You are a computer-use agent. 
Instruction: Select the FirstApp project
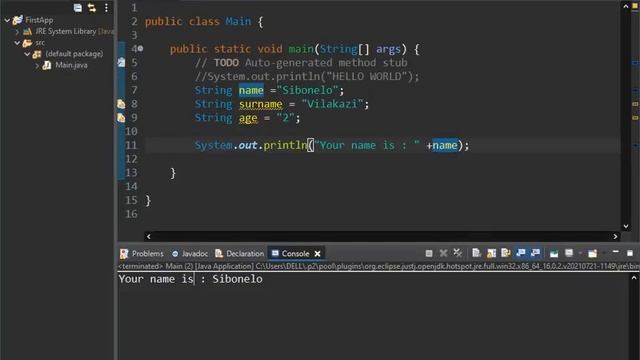click(x=39, y=20)
